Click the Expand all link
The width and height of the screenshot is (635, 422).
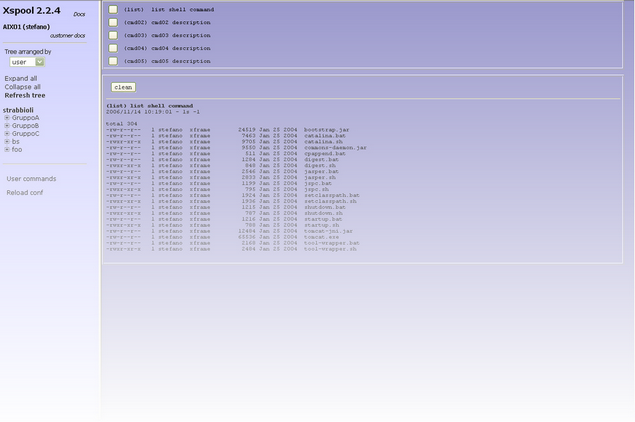coord(21,78)
